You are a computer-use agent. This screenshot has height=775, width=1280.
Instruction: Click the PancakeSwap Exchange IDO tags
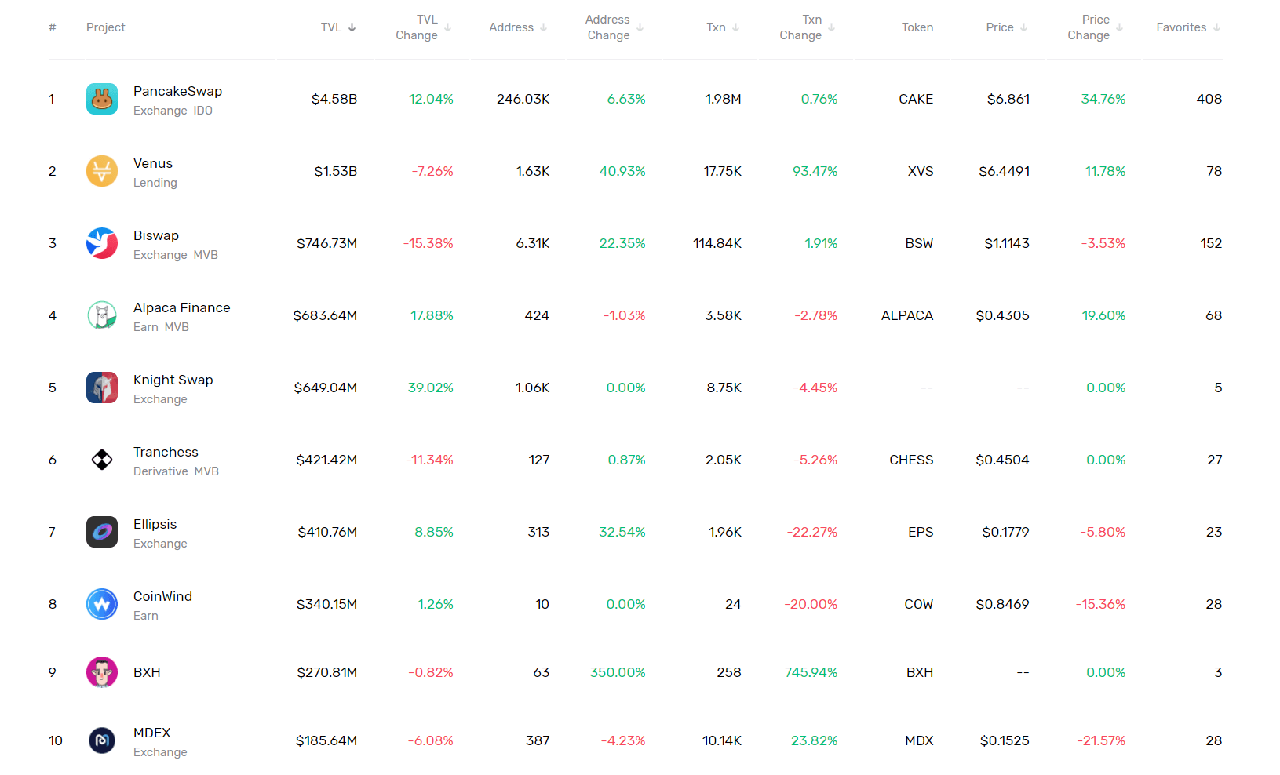click(x=173, y=111)
